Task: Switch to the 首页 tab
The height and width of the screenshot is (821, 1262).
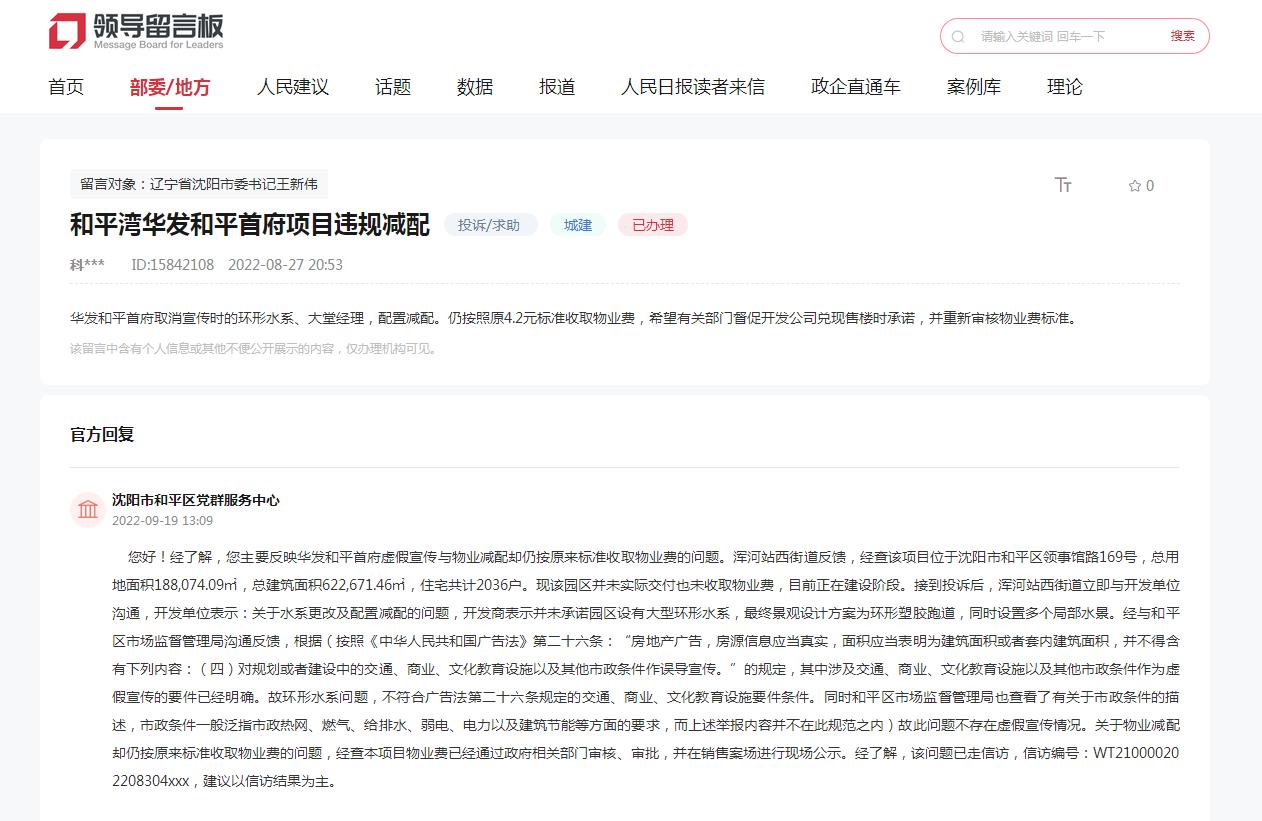Action: (65, 87)
